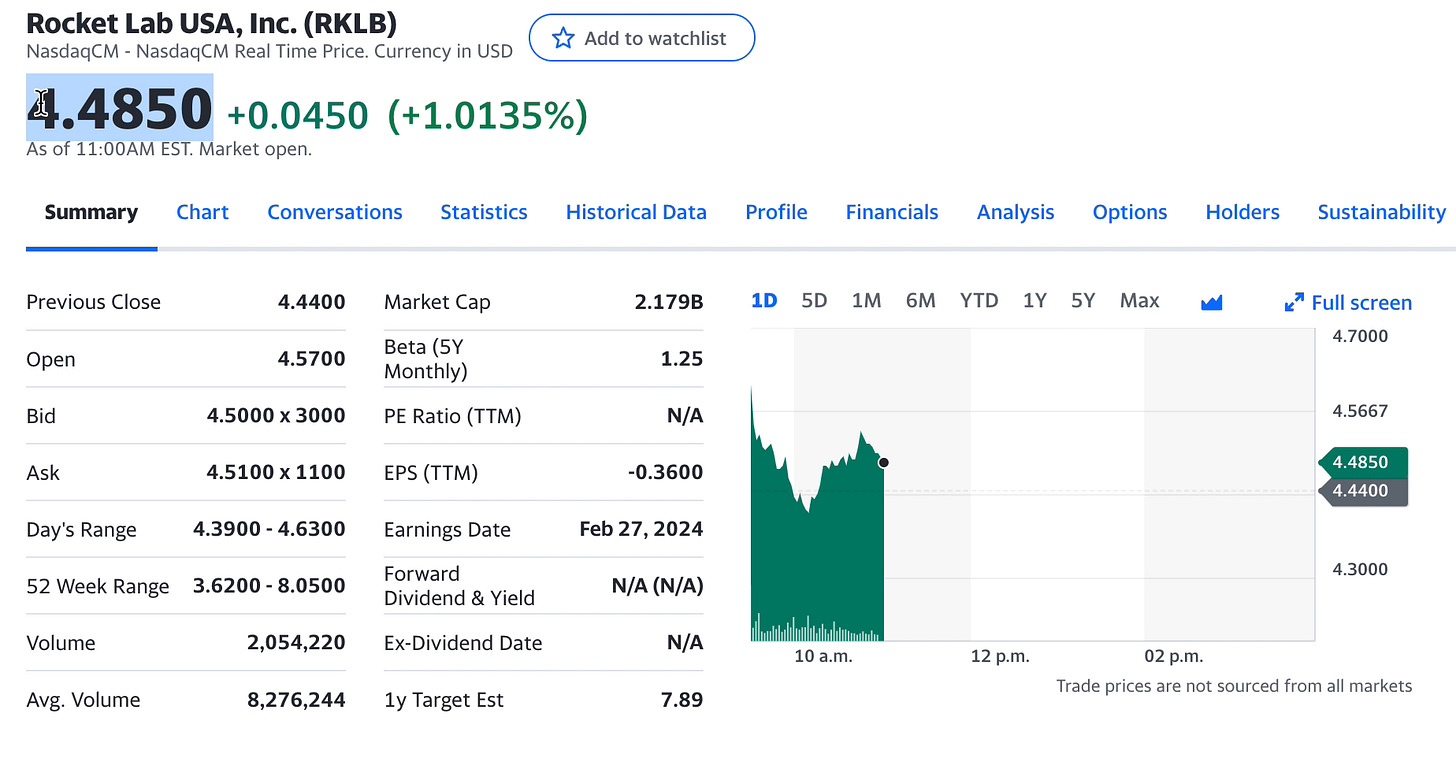Choose the 6M chart range
Screen dimensions: 1456x766
(920, 300)
